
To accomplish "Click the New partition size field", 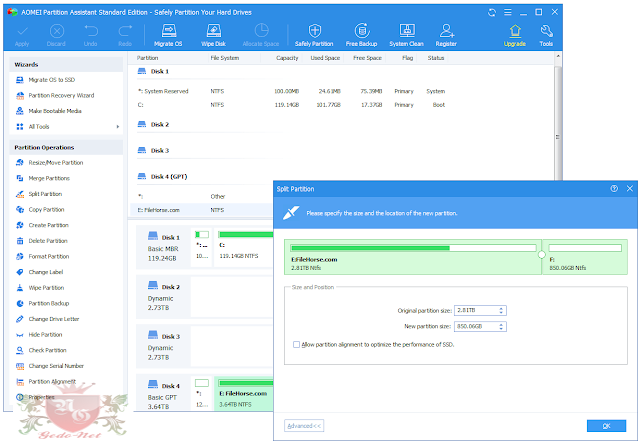I will [x=480, y=327].
